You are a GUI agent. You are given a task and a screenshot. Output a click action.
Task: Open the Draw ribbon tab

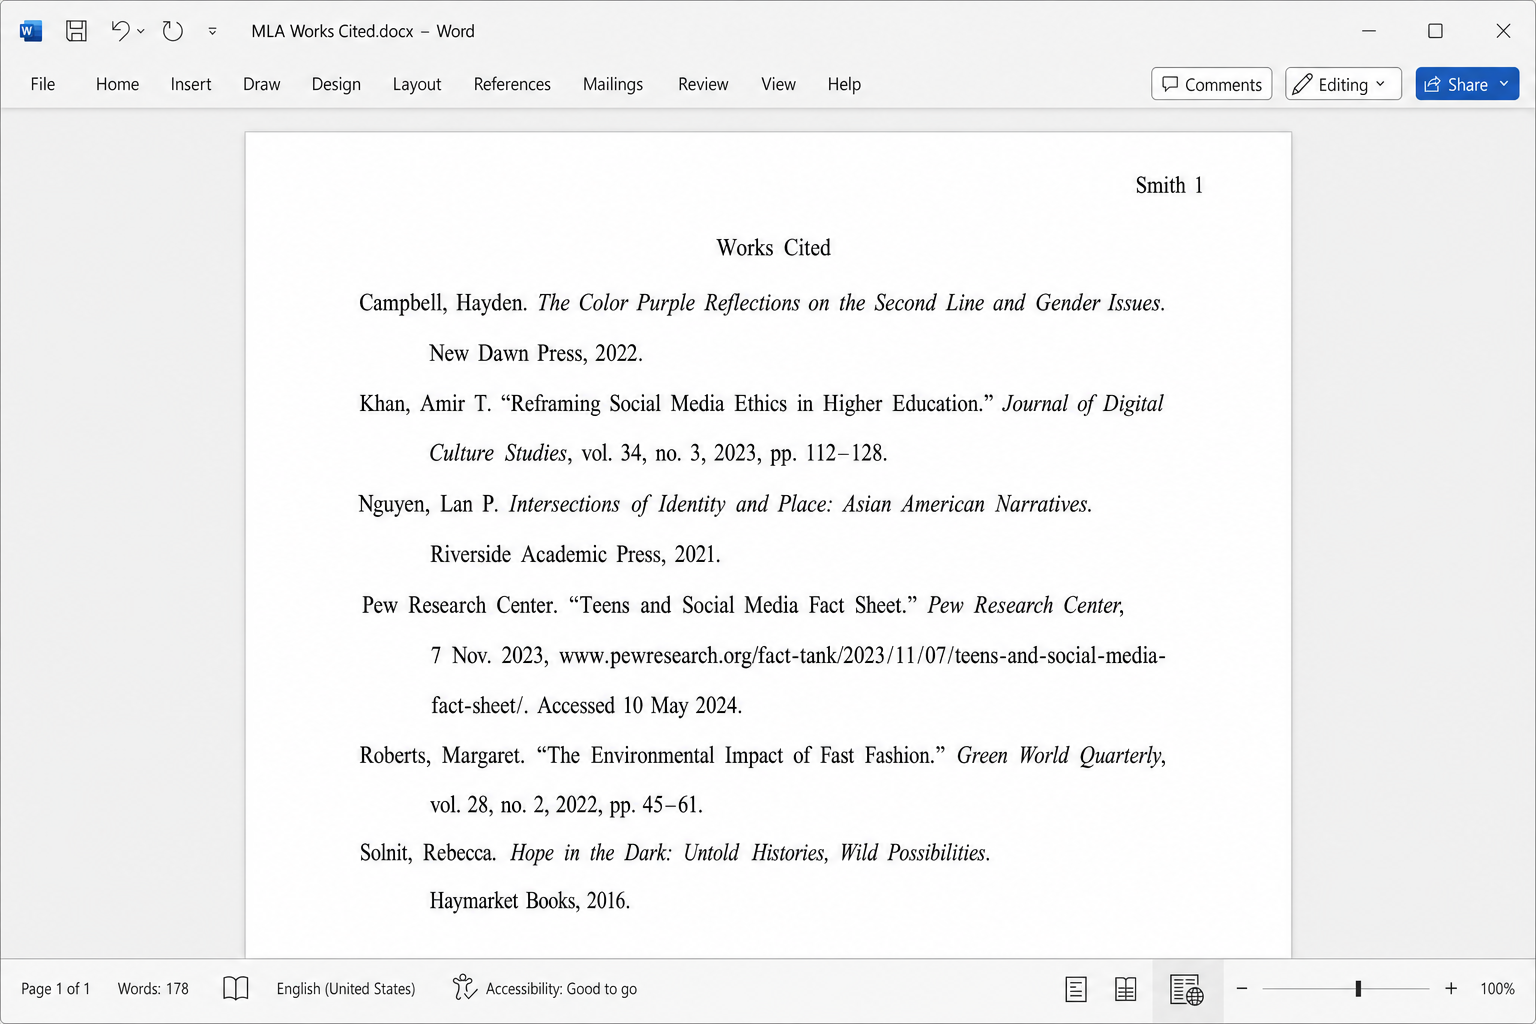click(261, 84)
